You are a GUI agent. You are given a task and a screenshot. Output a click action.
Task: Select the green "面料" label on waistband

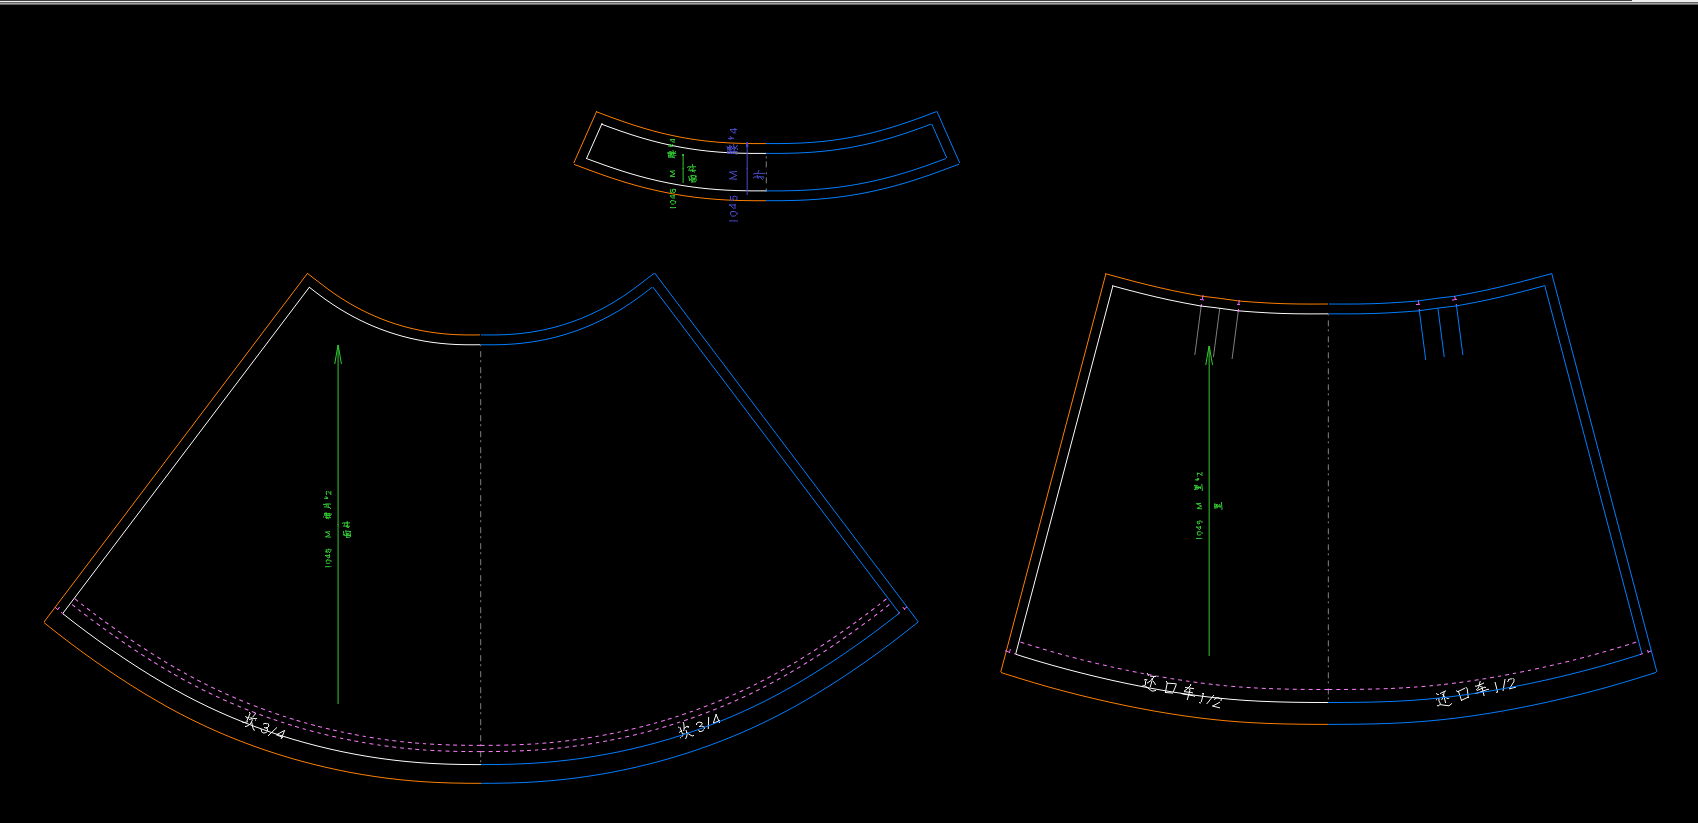click(x=693, y=172)
